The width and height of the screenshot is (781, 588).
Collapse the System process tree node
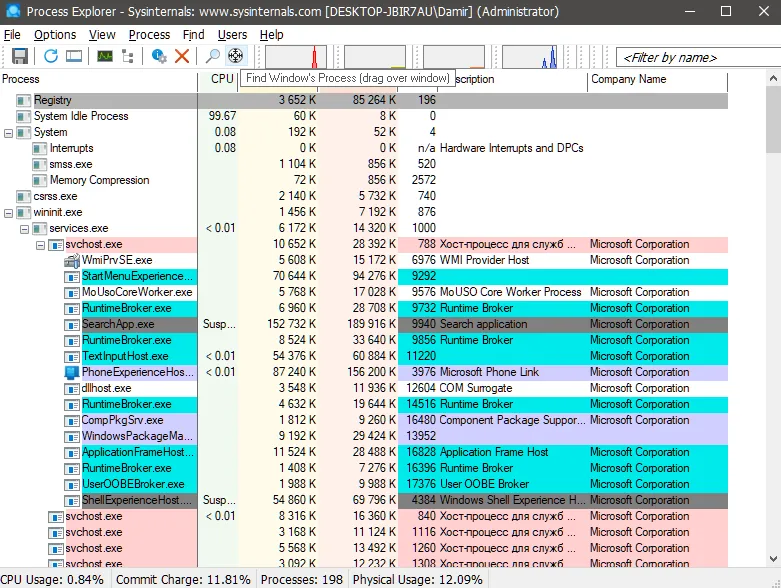pos(9,132)
